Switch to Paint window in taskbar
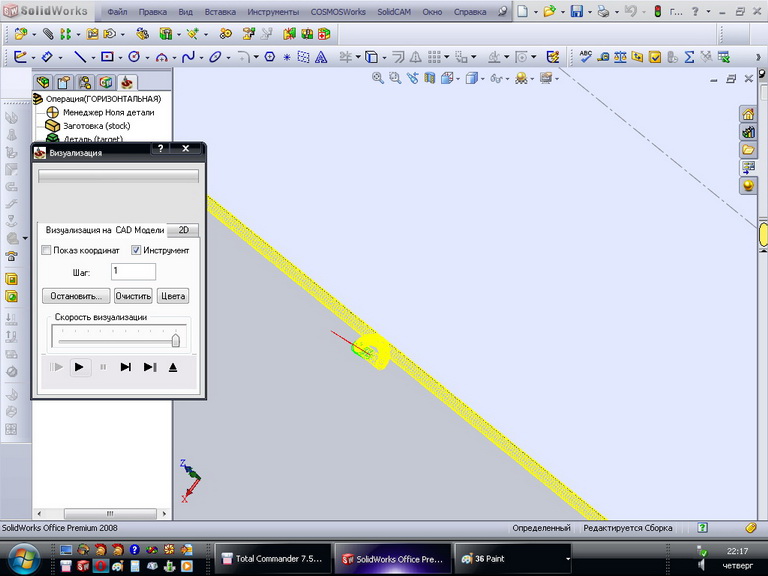This screenshot has height=576, width=768. 513,558
